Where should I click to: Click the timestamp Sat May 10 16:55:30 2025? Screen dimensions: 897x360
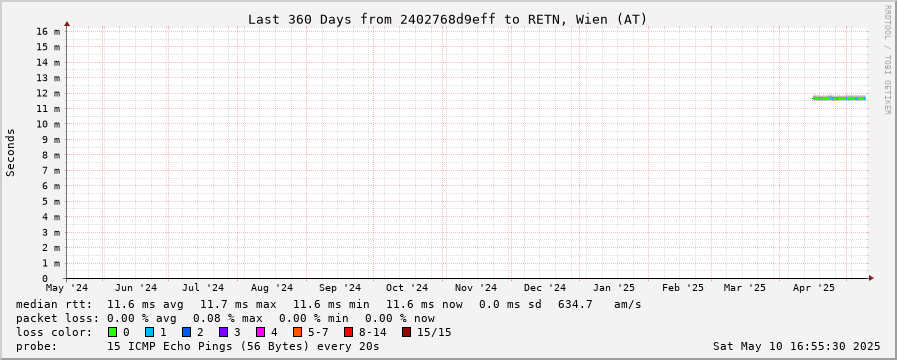click(x=797, y=346)
